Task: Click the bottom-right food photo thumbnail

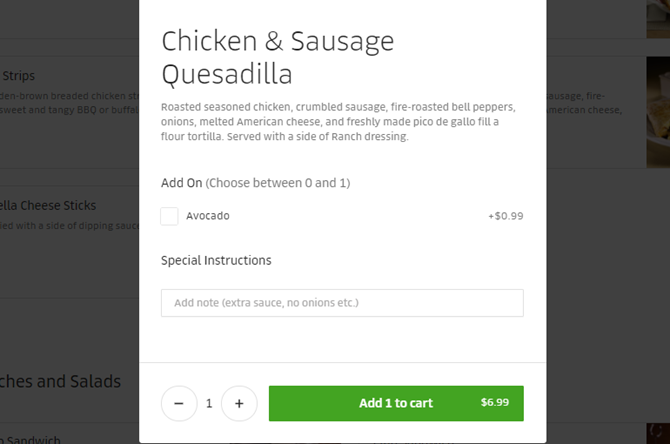Action: (658, 433)
